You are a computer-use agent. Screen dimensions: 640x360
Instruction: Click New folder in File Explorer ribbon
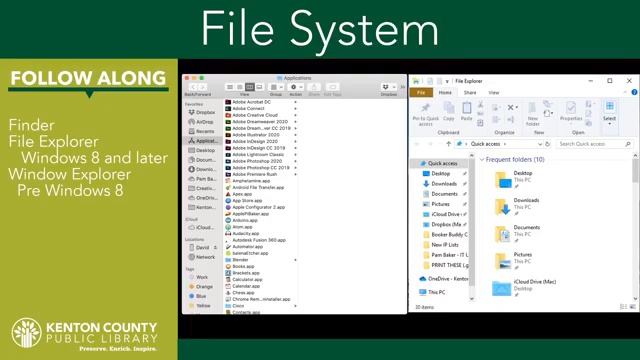[x=533, y=114]
